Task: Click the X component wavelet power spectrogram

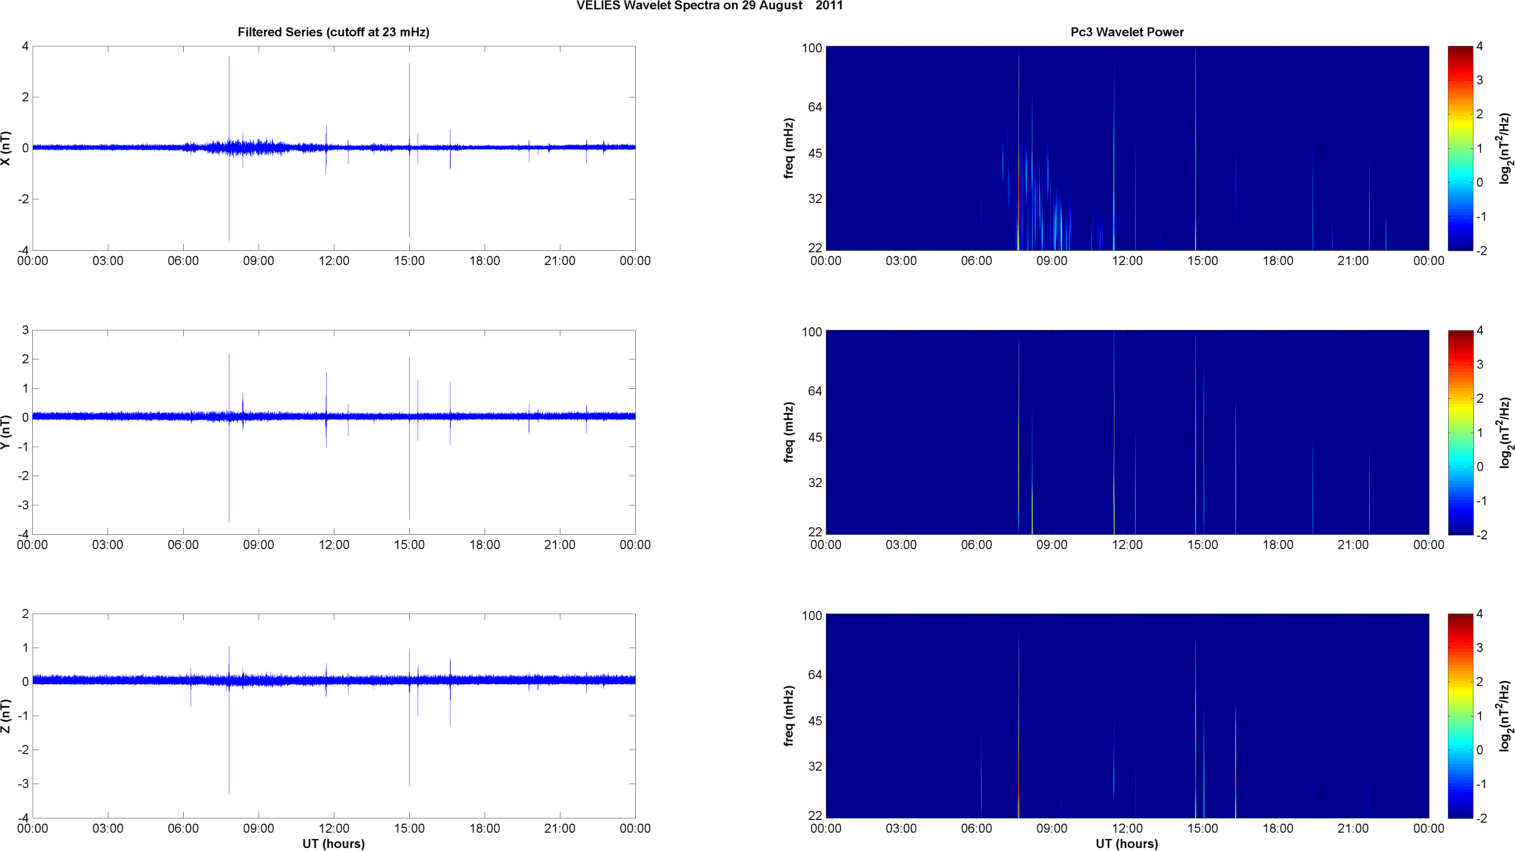Action: tap(1127, 148)
